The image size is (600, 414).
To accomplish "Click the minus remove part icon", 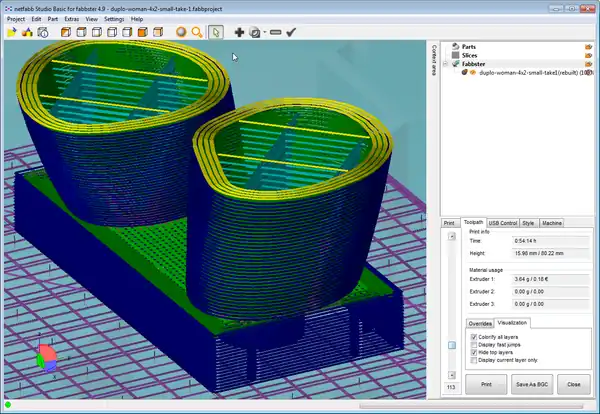I will click(275, 32).
